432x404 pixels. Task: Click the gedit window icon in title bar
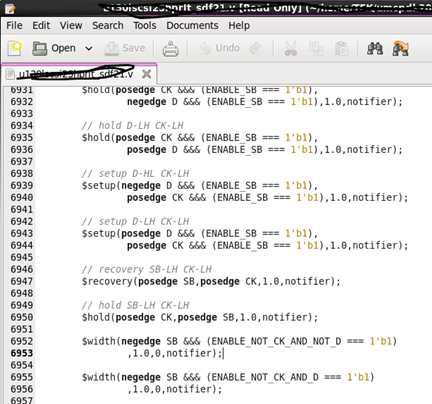10,8
